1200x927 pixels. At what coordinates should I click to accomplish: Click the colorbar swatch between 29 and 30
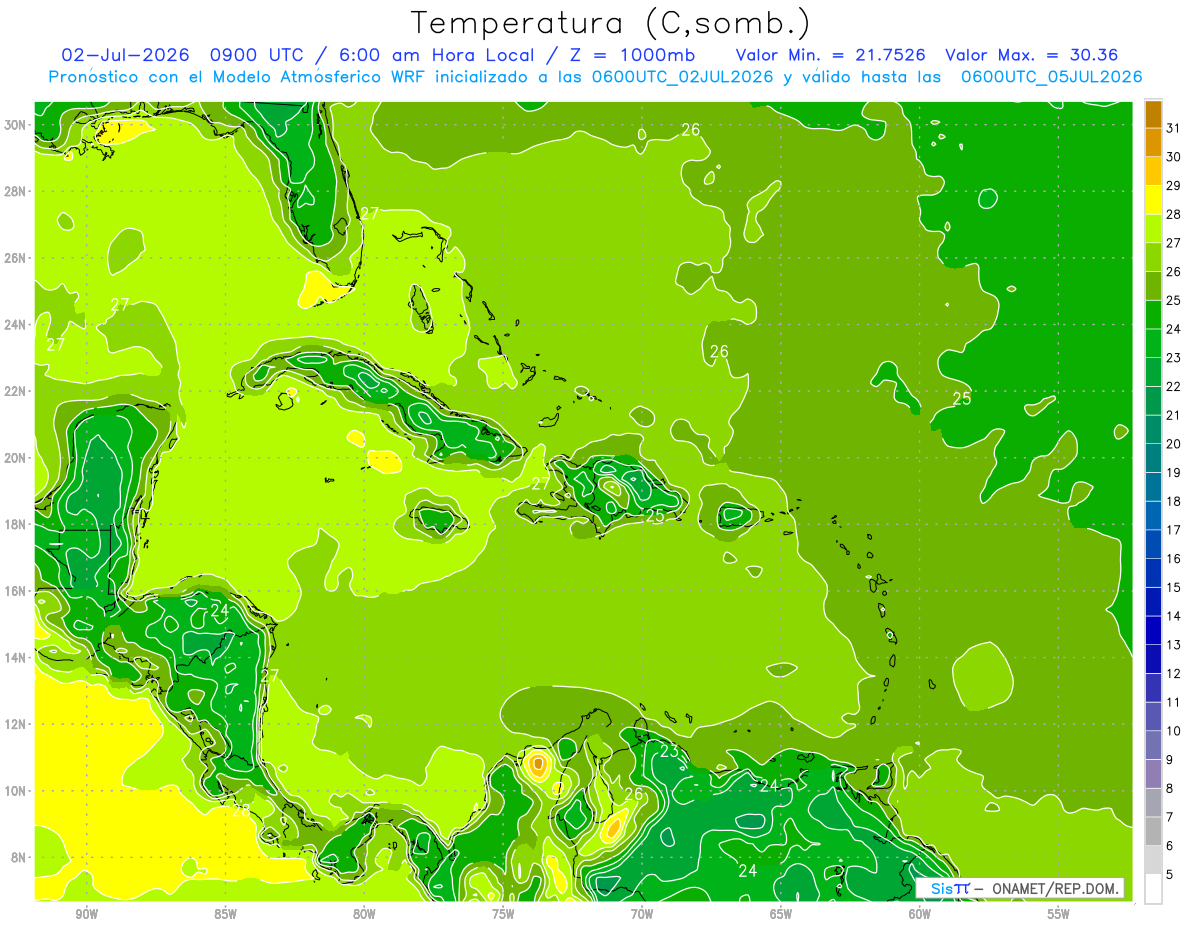pos(1153,170)
